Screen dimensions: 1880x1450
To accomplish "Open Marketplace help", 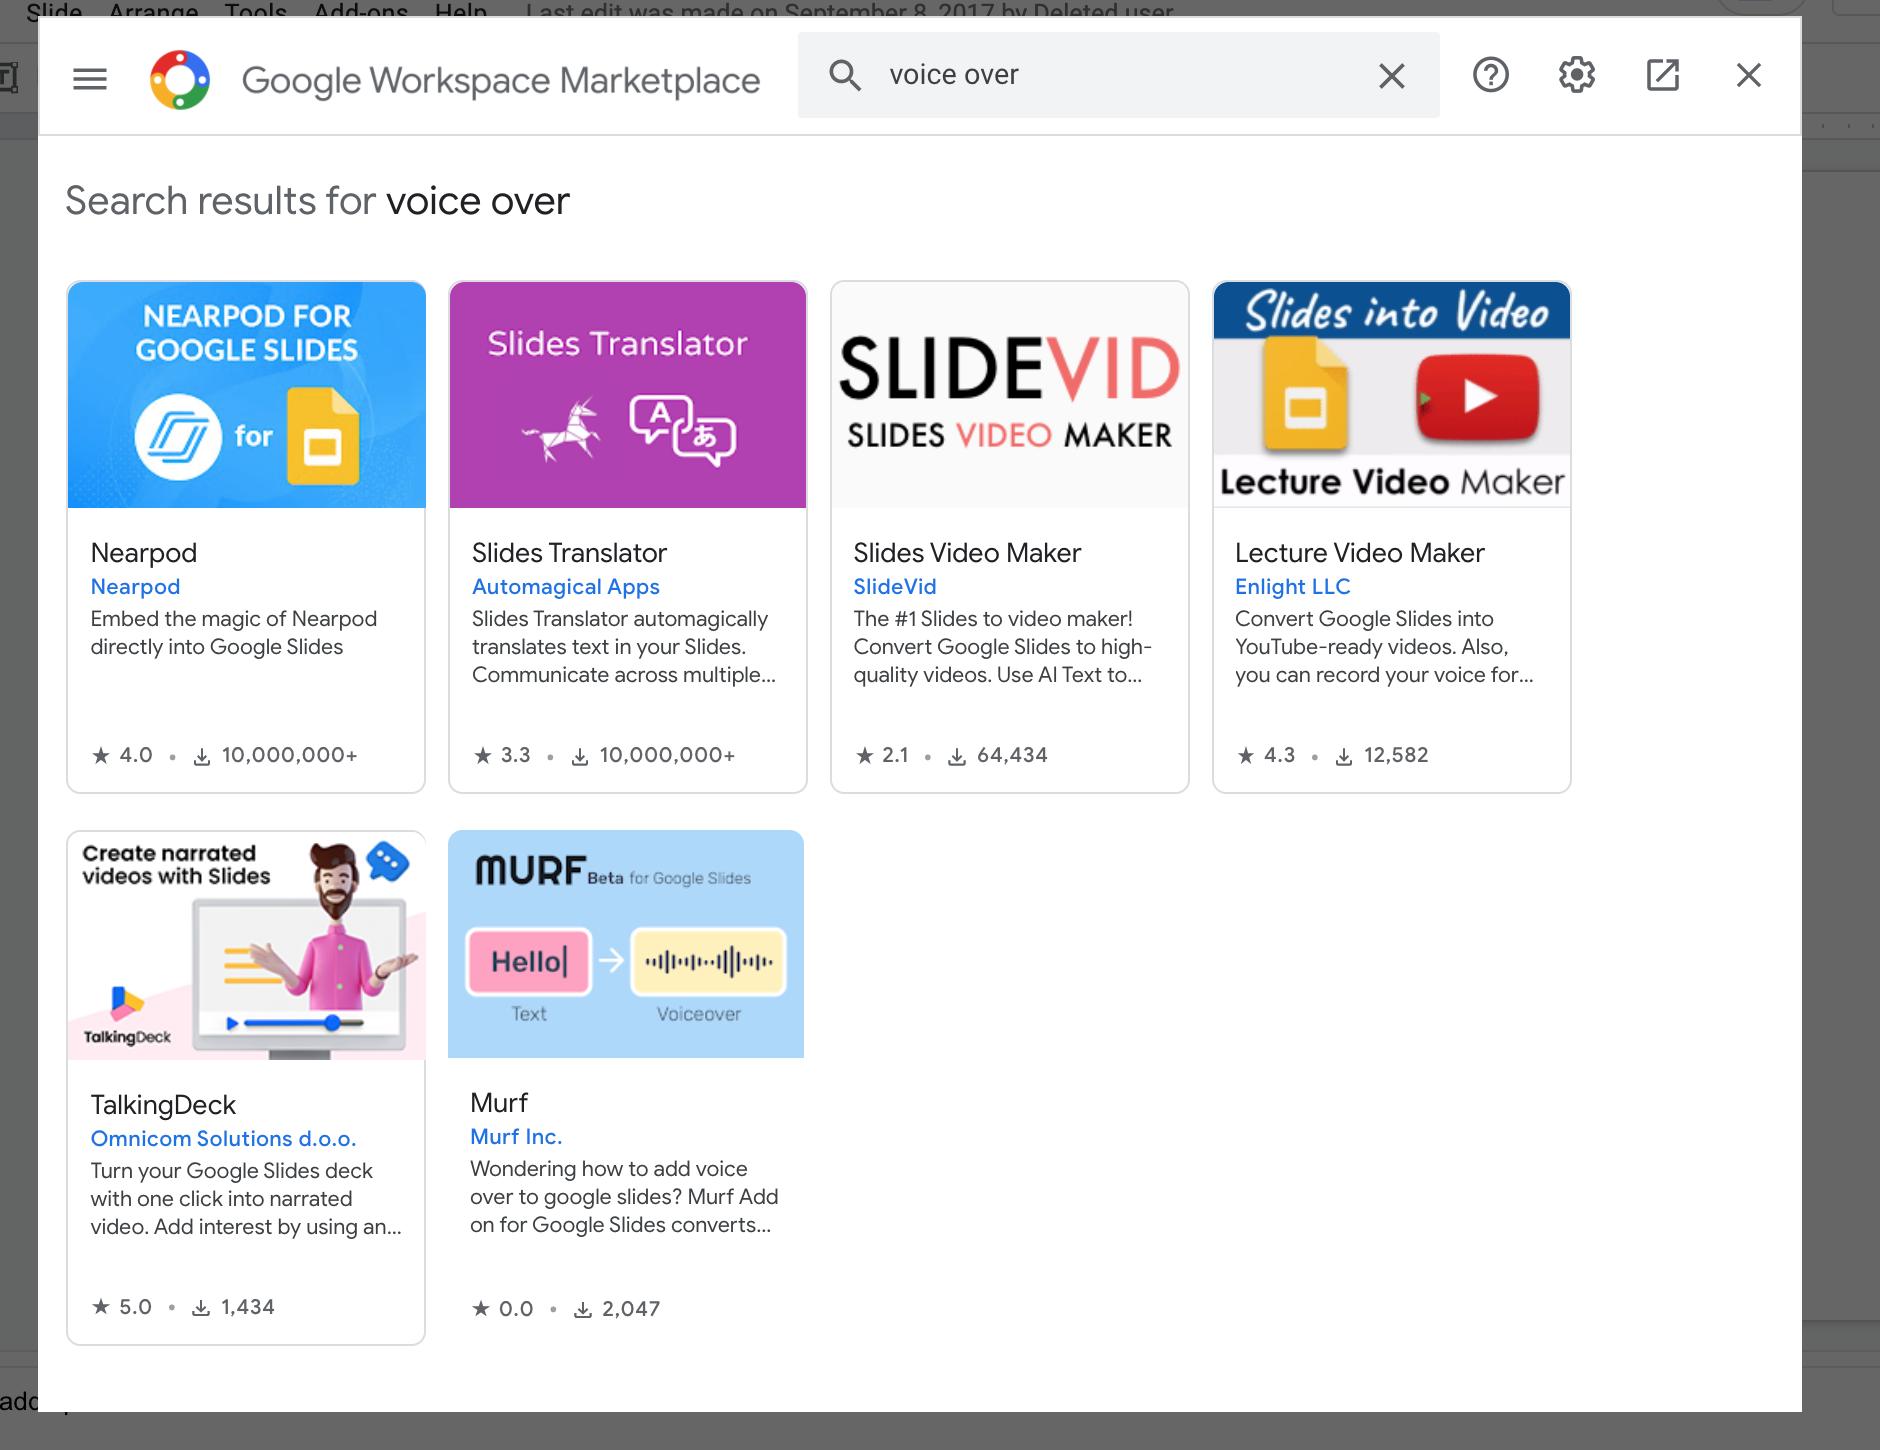I will 1489,75.
